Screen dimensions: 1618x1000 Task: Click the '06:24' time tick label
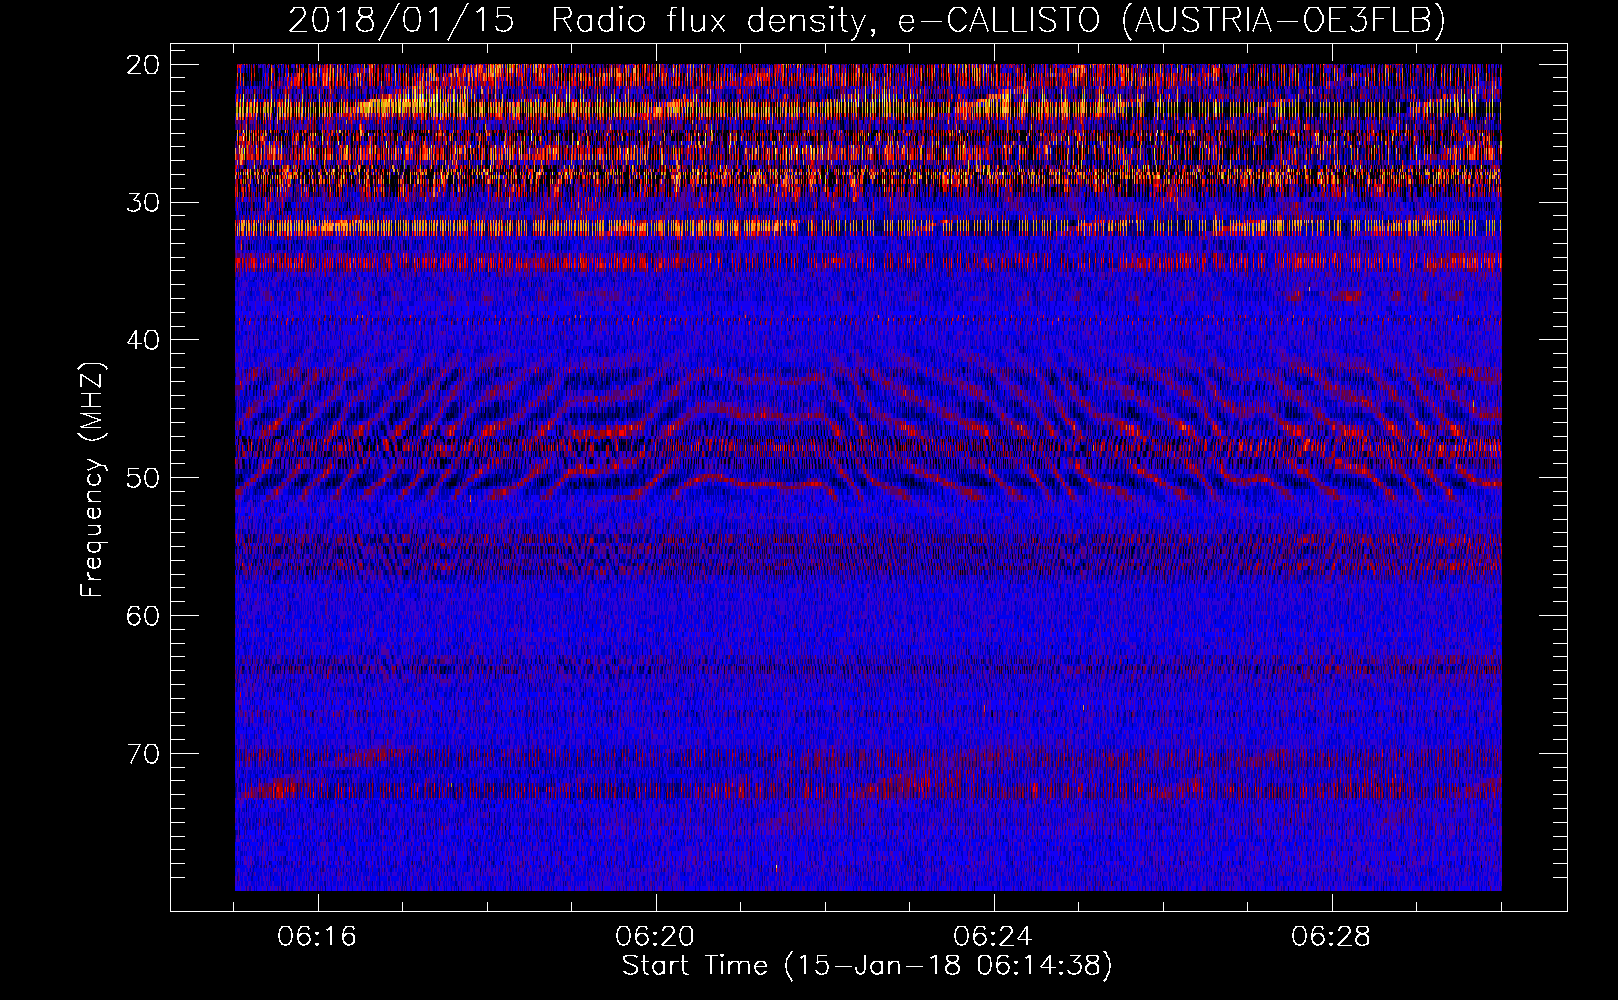point(993,937)
